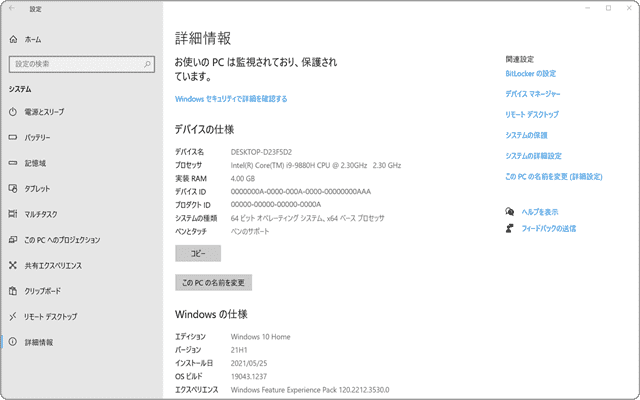The width and height of the screenshot is (640, 400).
Task: Open このPCの名前を変更 (詳細設定) link
Action: pos(554,177)
